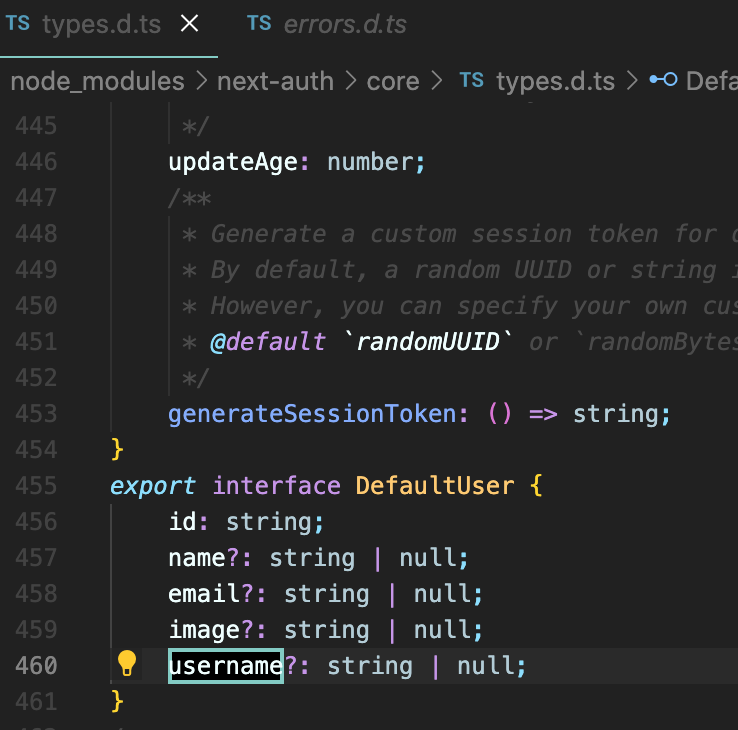Select the types.d.ts tab
738x730 pixels.
(x=101, y=25)
